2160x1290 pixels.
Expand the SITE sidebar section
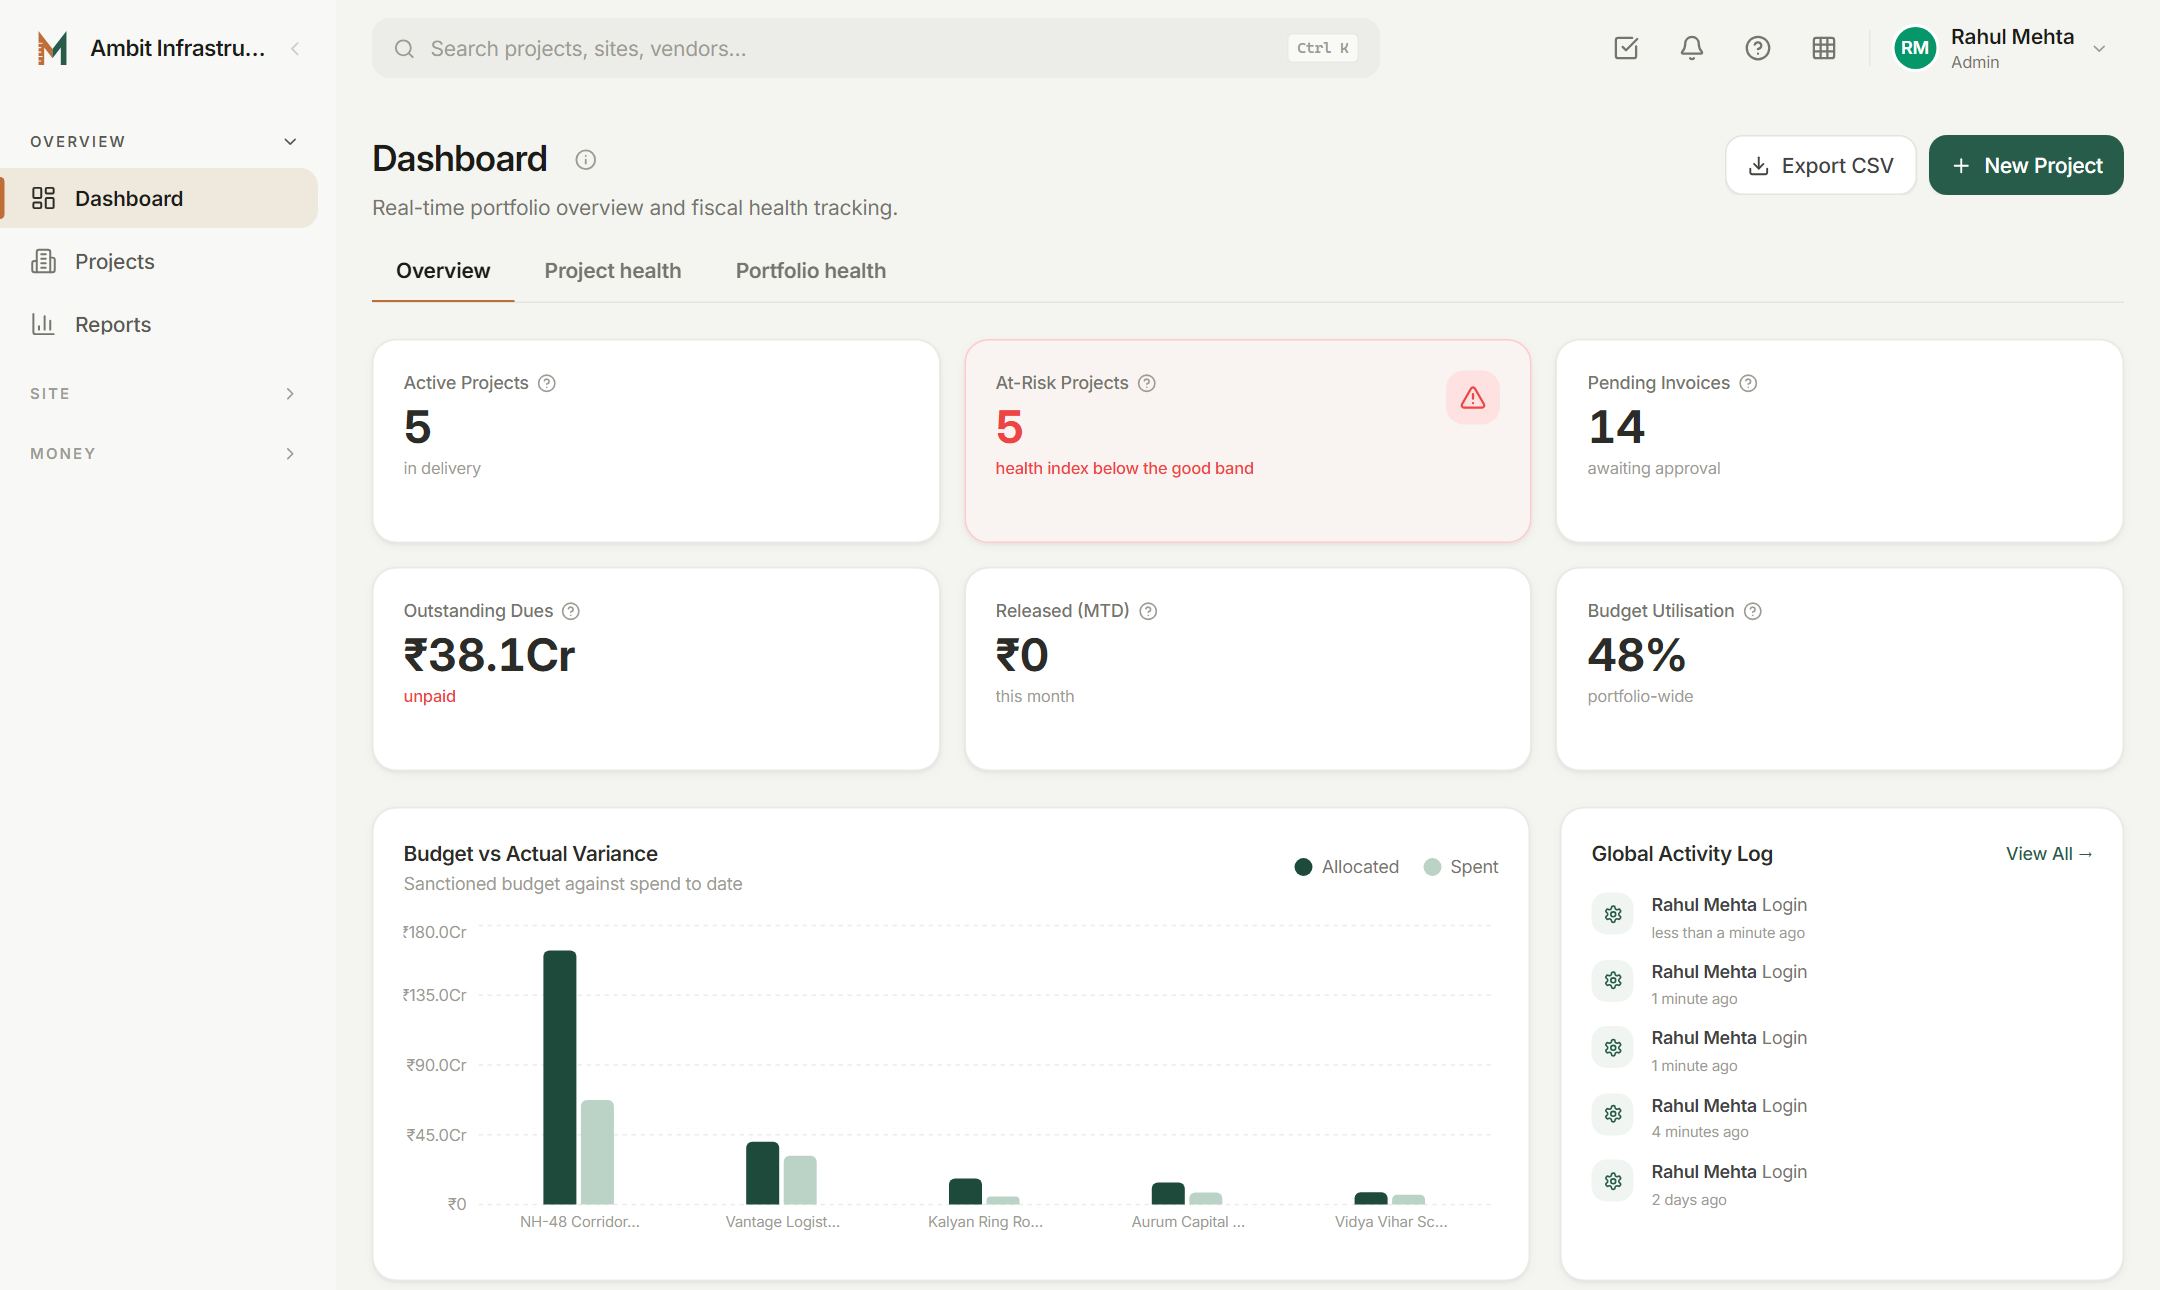click(x=290, y=394)
